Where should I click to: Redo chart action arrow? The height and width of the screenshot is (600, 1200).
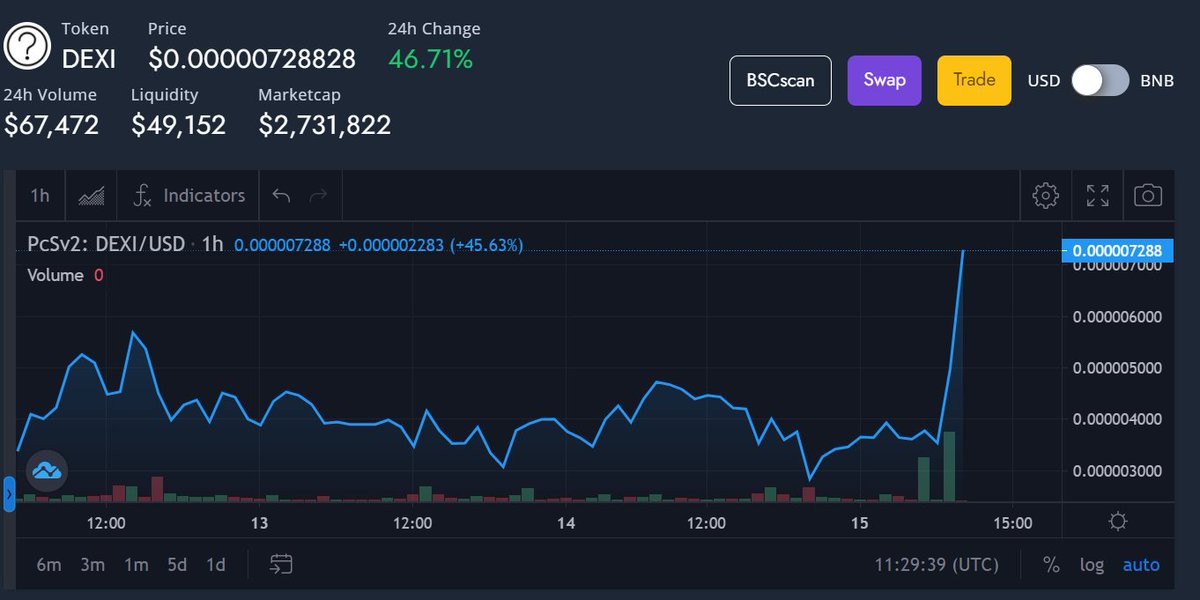click(x=318, y=195)
